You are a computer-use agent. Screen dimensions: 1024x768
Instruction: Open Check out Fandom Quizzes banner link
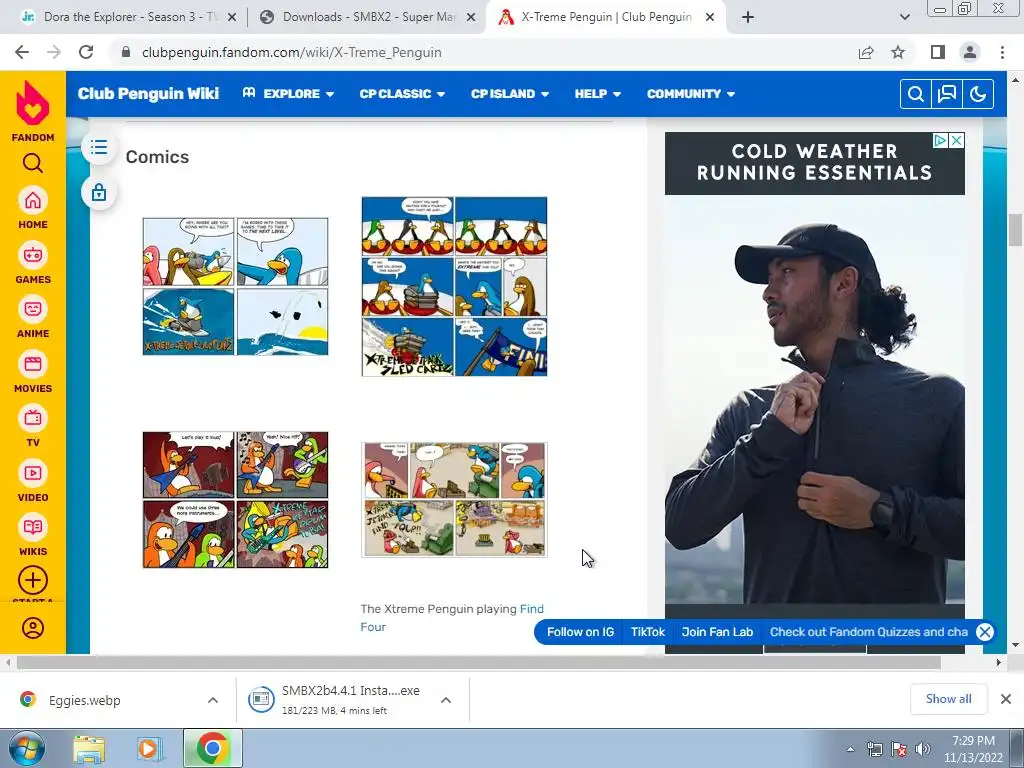[869, 632]
